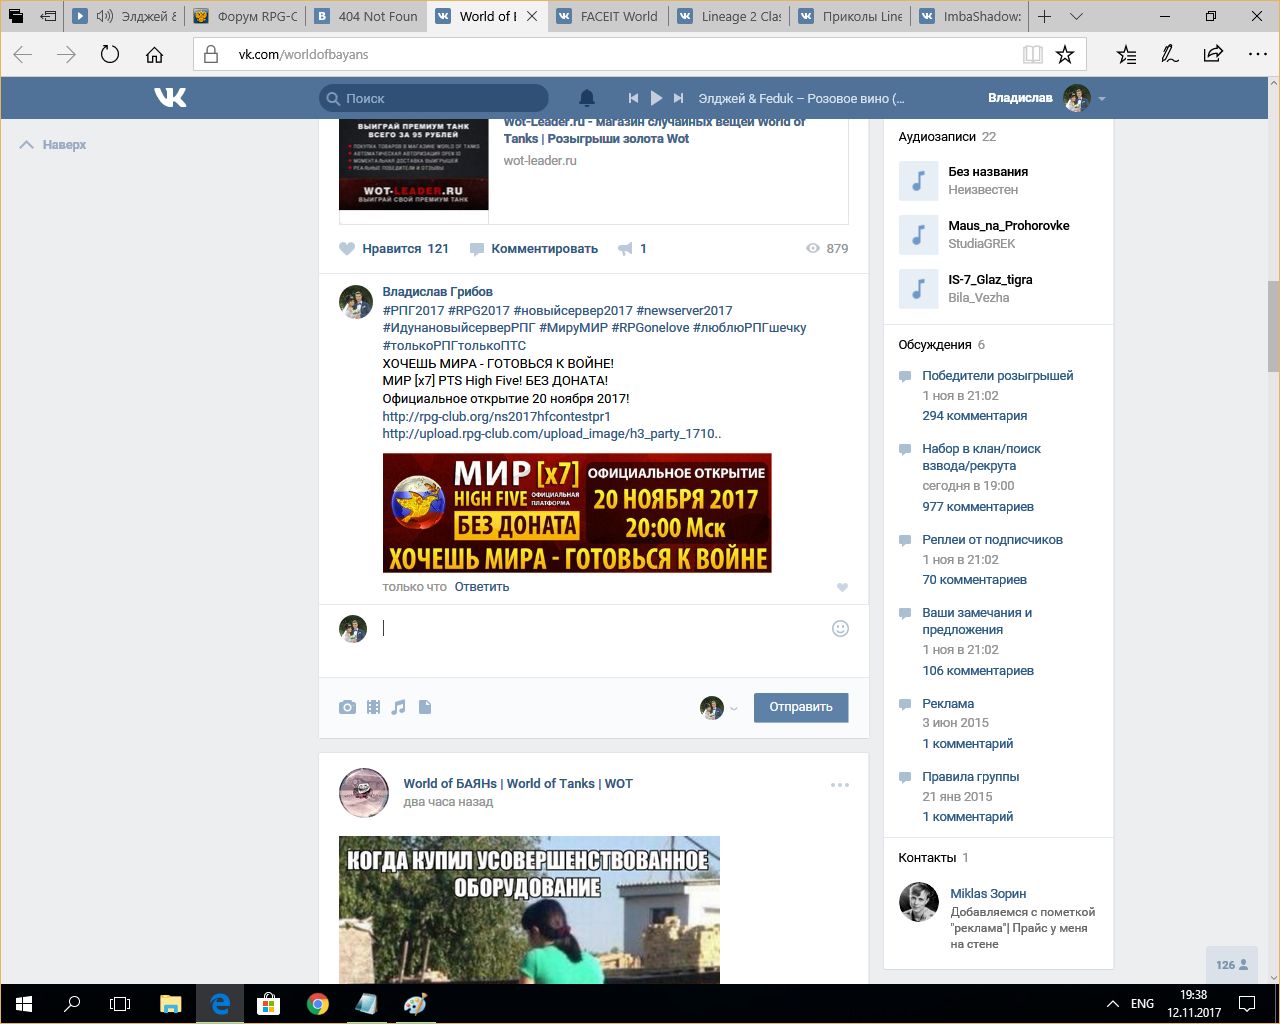Open the Edge favorites hub
The height and width of the screenshot is (1024, 1280).
point(1126,54)
